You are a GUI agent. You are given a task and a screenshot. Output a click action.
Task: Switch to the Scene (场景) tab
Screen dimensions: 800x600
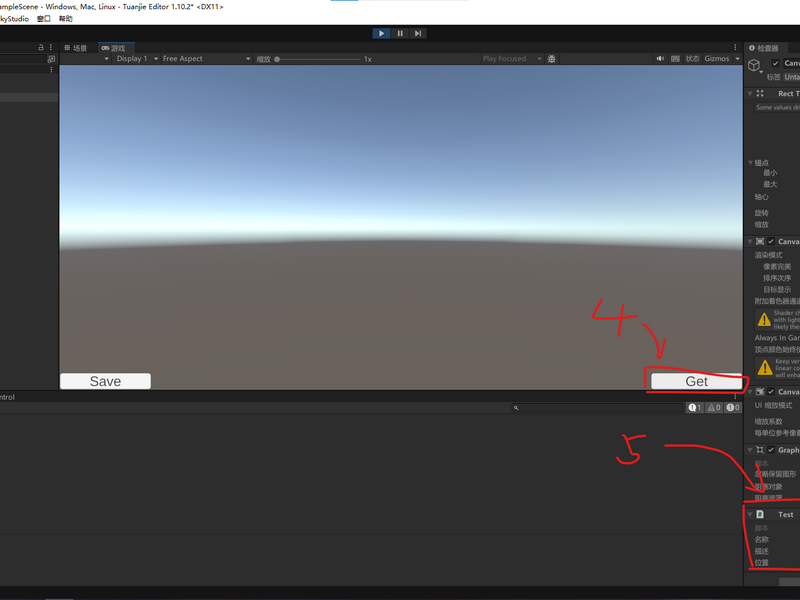tap(76, 48)
